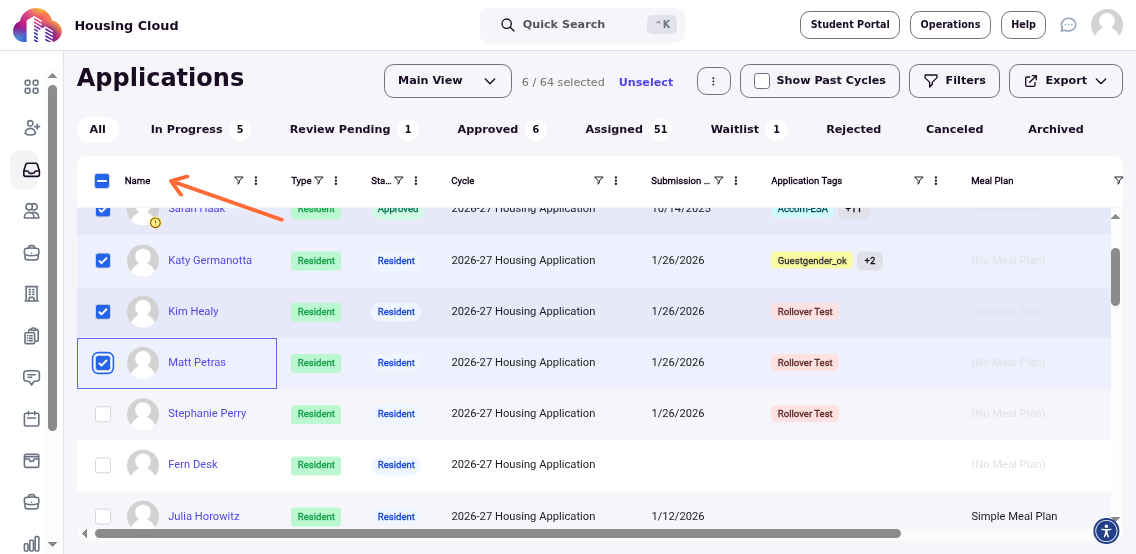Switch to the Canceled tab
The width and height of the screenshot is (1136, 554).
[954, 130]
